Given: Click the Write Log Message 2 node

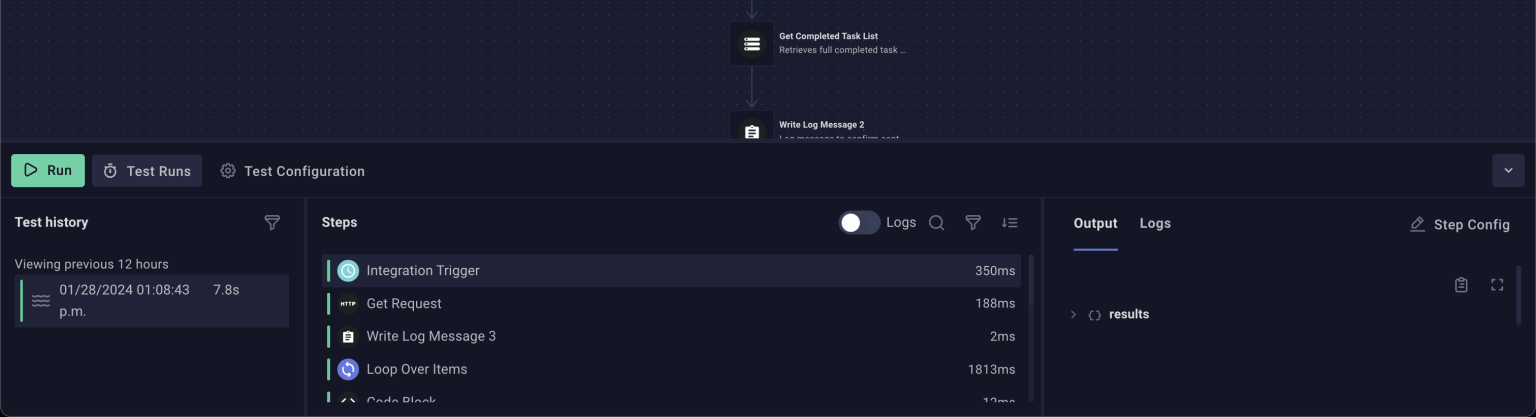Looking at the screenshot, I should point(751,127).
